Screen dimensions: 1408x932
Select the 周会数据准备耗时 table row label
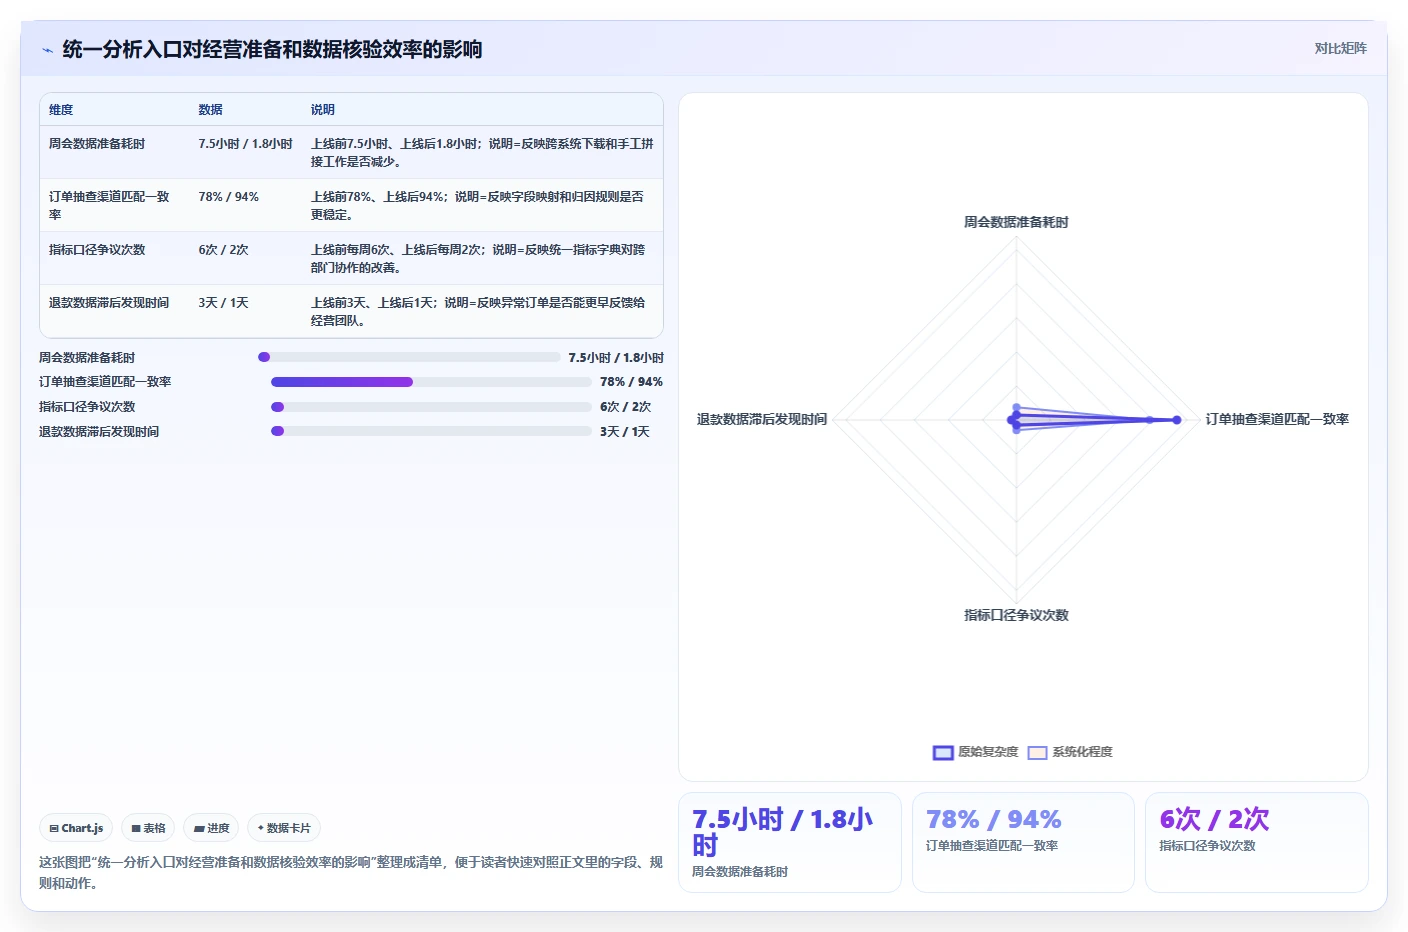[97, 144]
